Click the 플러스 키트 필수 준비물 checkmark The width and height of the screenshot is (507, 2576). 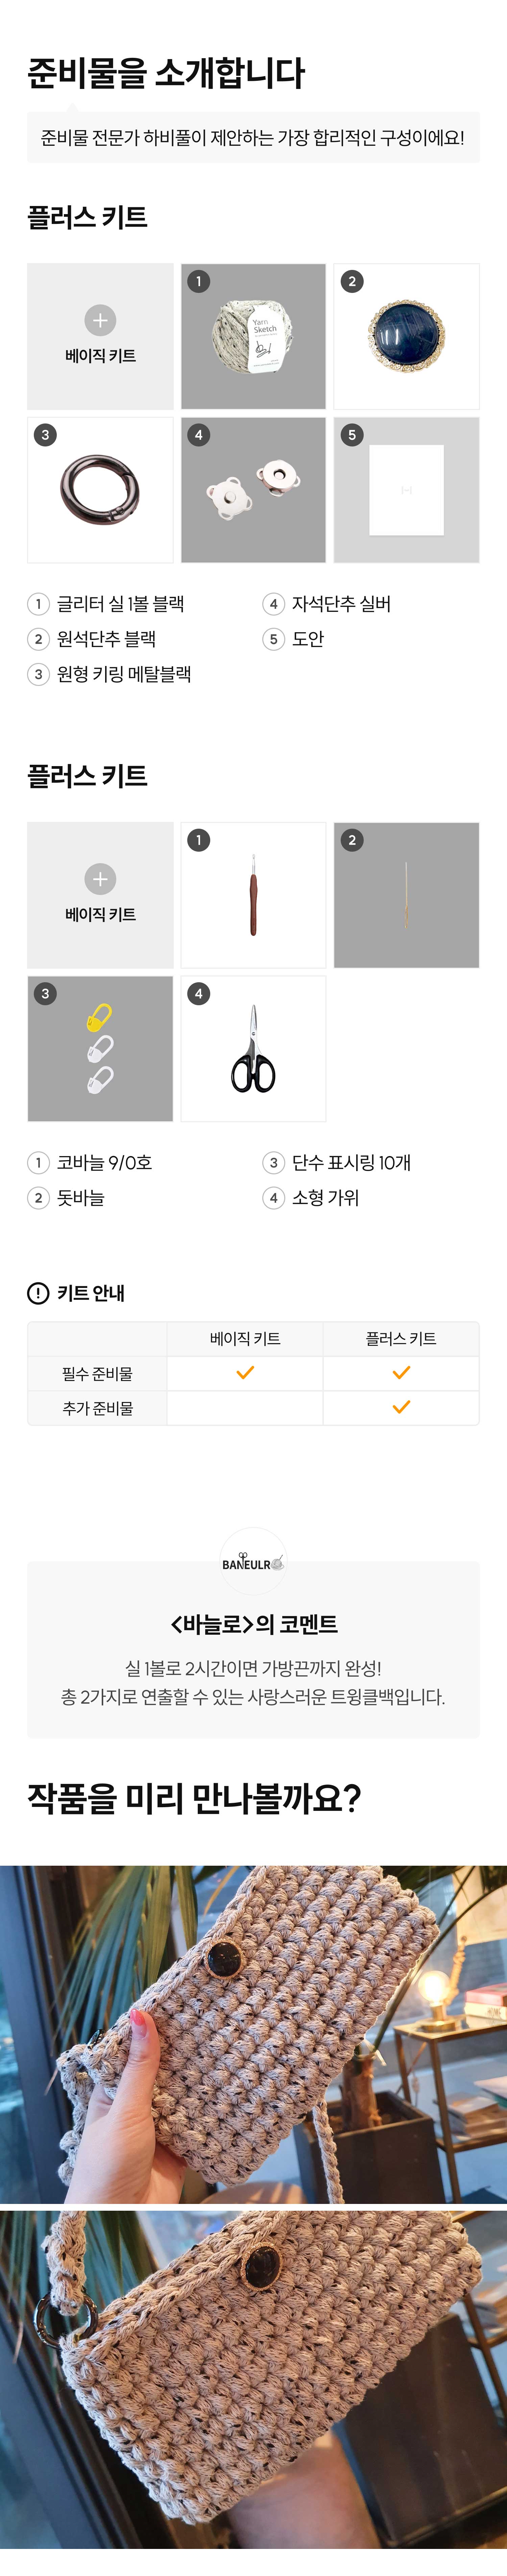[401, 1373]
